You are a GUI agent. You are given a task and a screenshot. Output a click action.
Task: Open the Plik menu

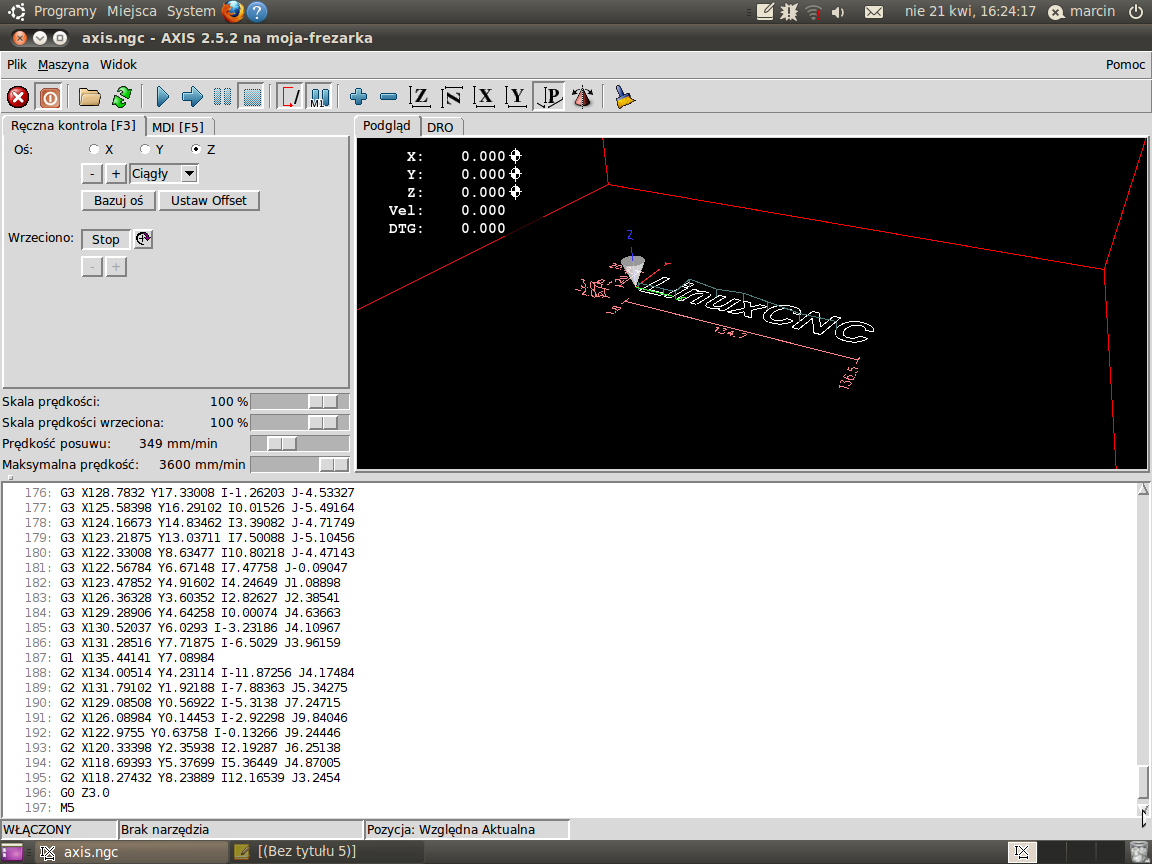(17, 65)
